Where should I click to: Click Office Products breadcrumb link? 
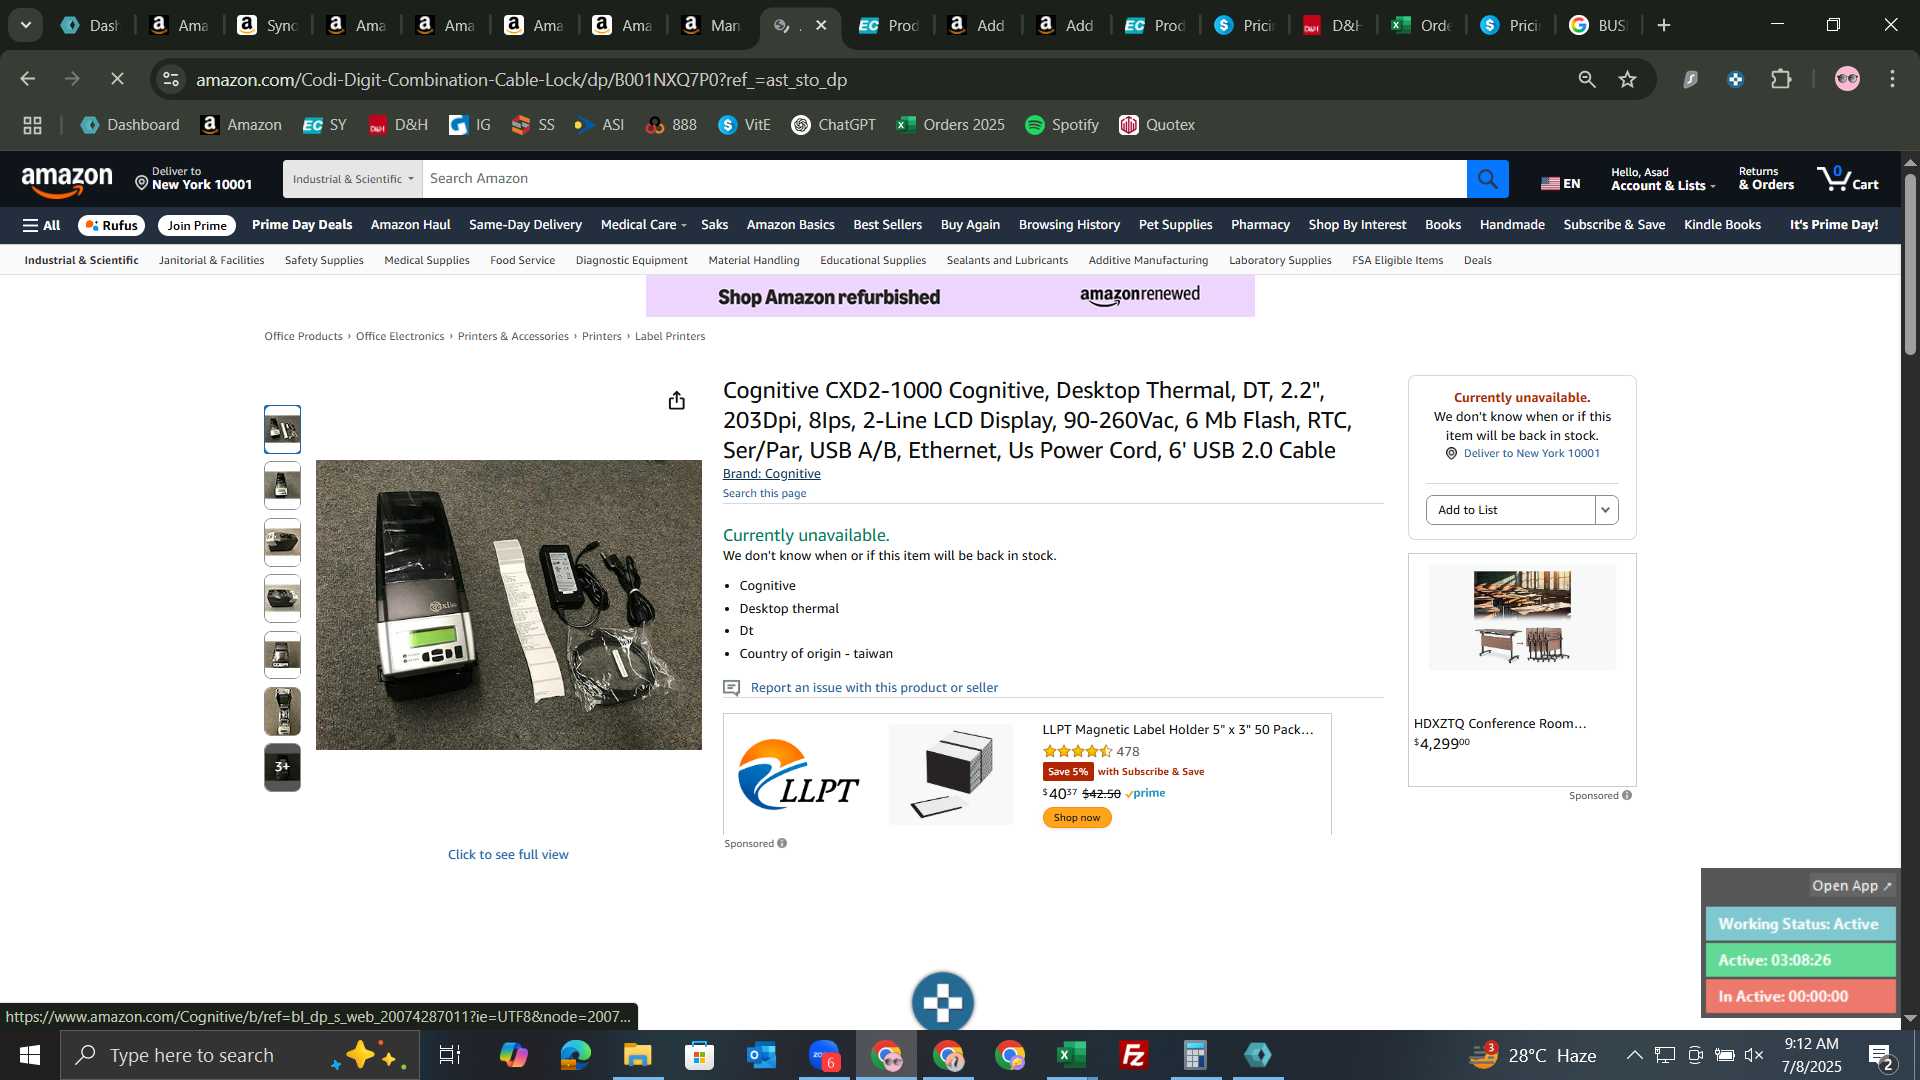point(303,336)
